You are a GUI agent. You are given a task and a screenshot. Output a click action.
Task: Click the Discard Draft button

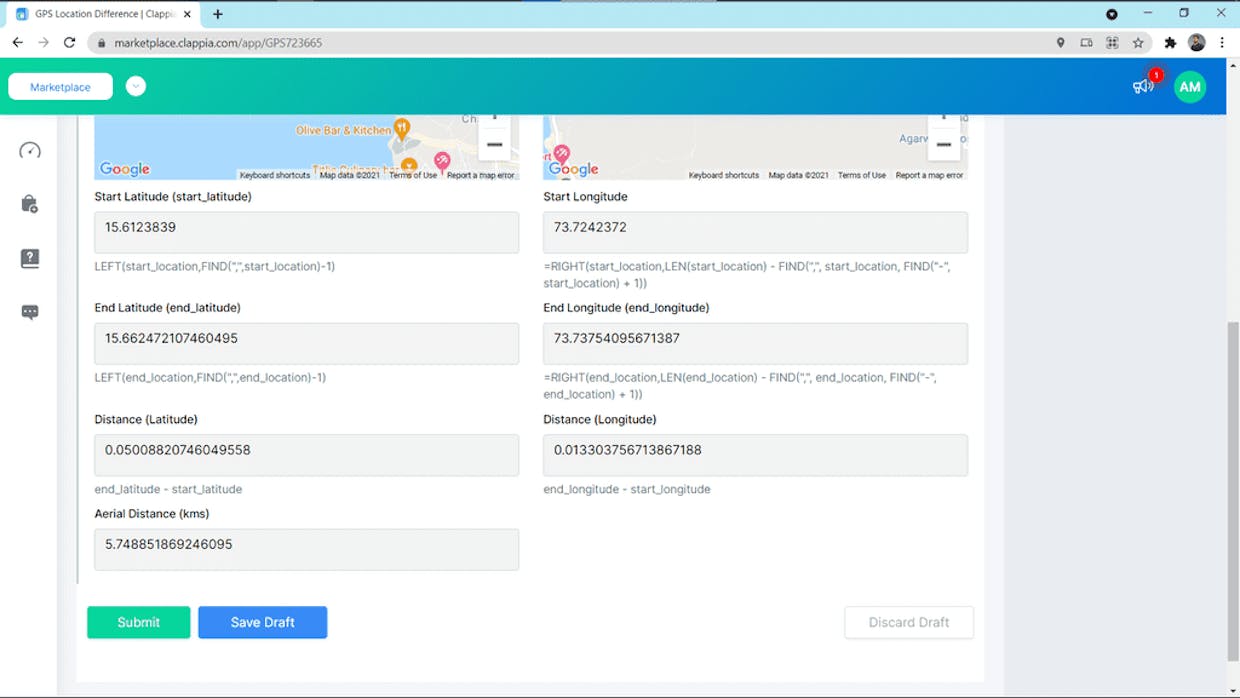908,622
